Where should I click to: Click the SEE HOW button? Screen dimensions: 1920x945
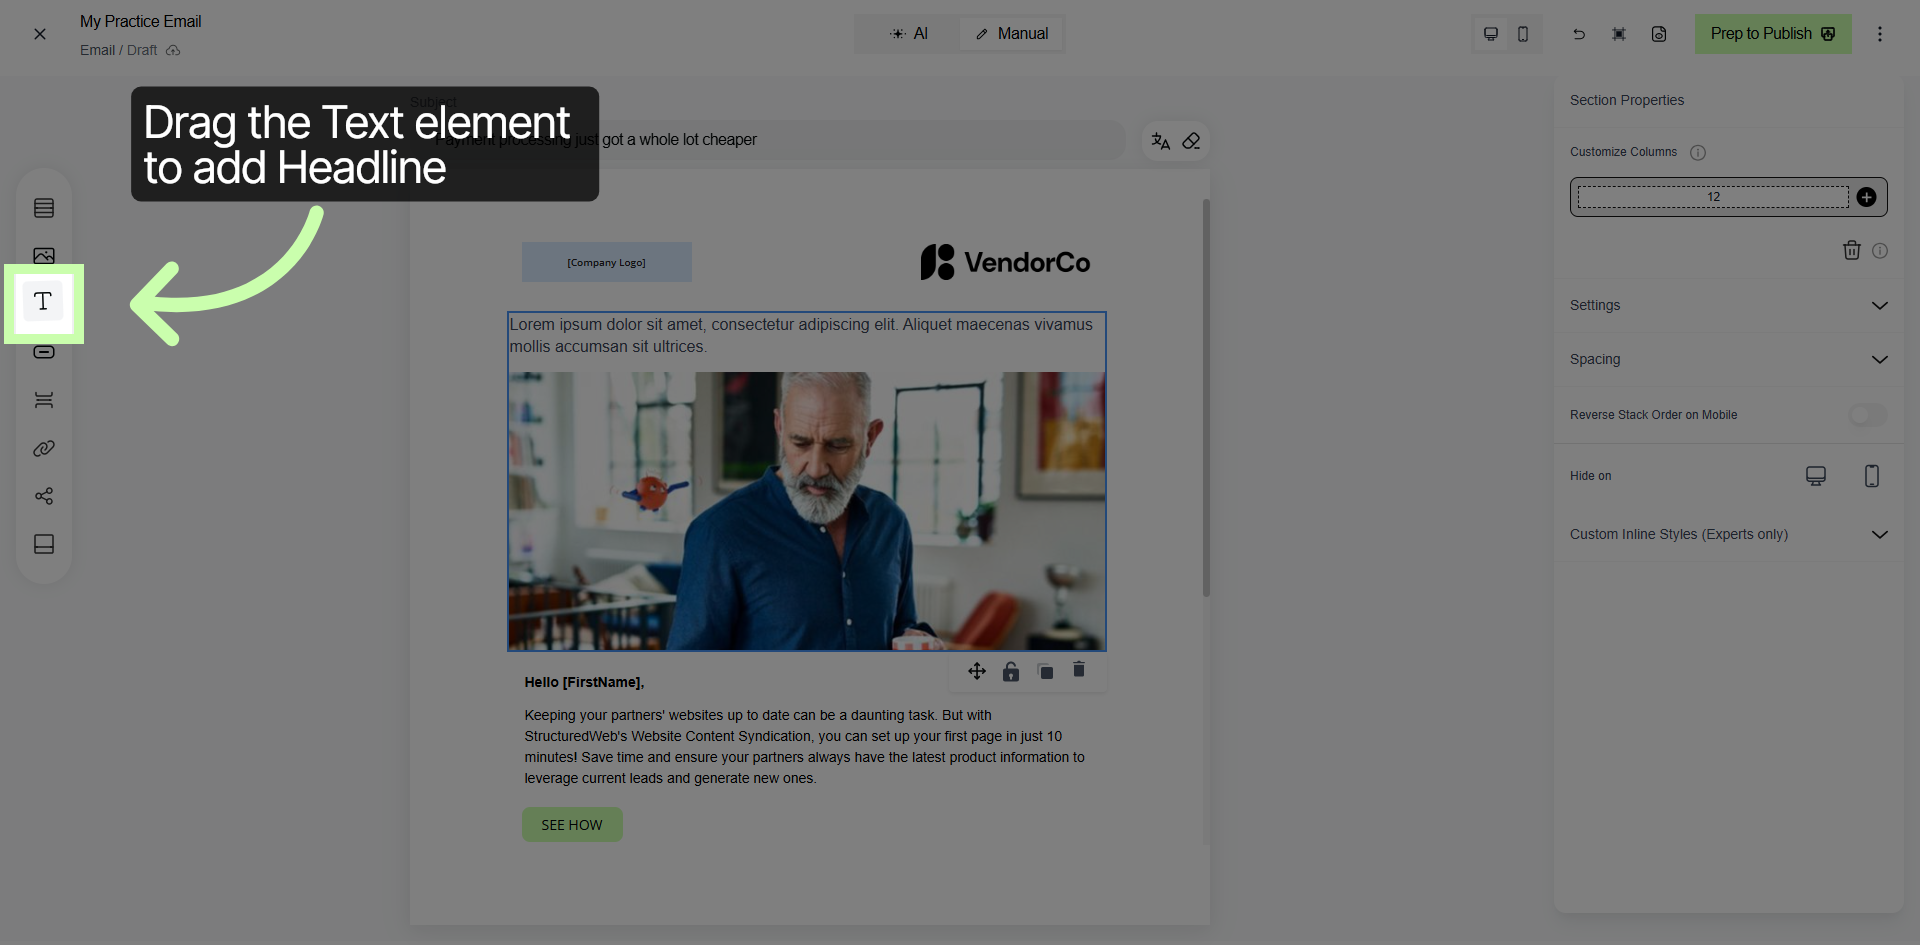(572, 825)
